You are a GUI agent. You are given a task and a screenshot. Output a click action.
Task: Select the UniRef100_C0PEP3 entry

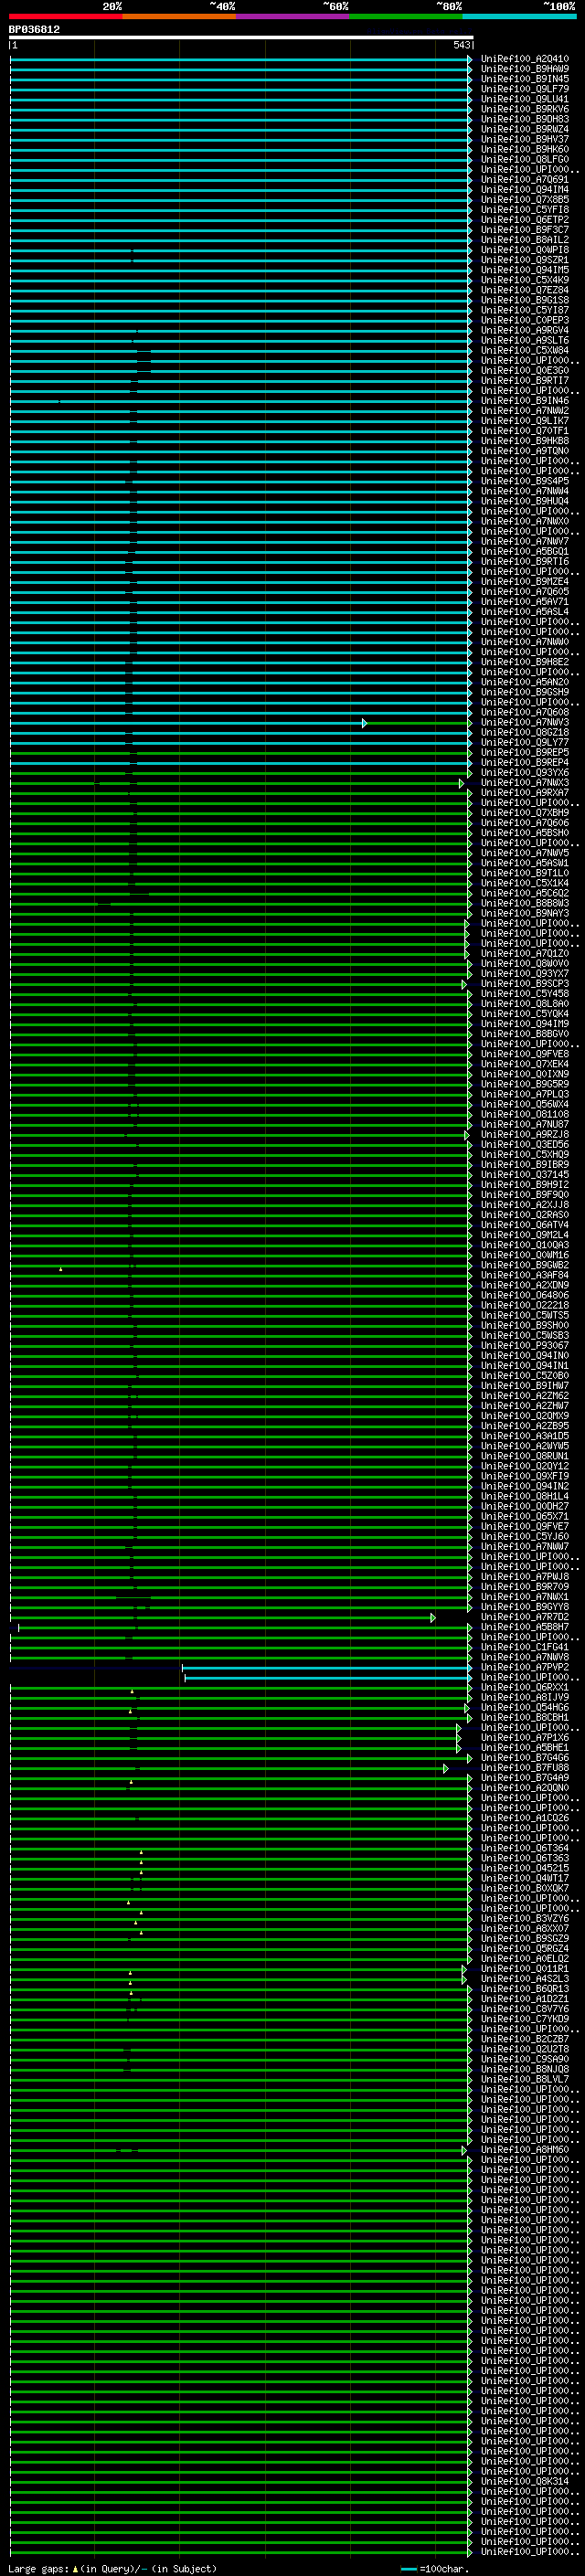[x=524, y=320]
